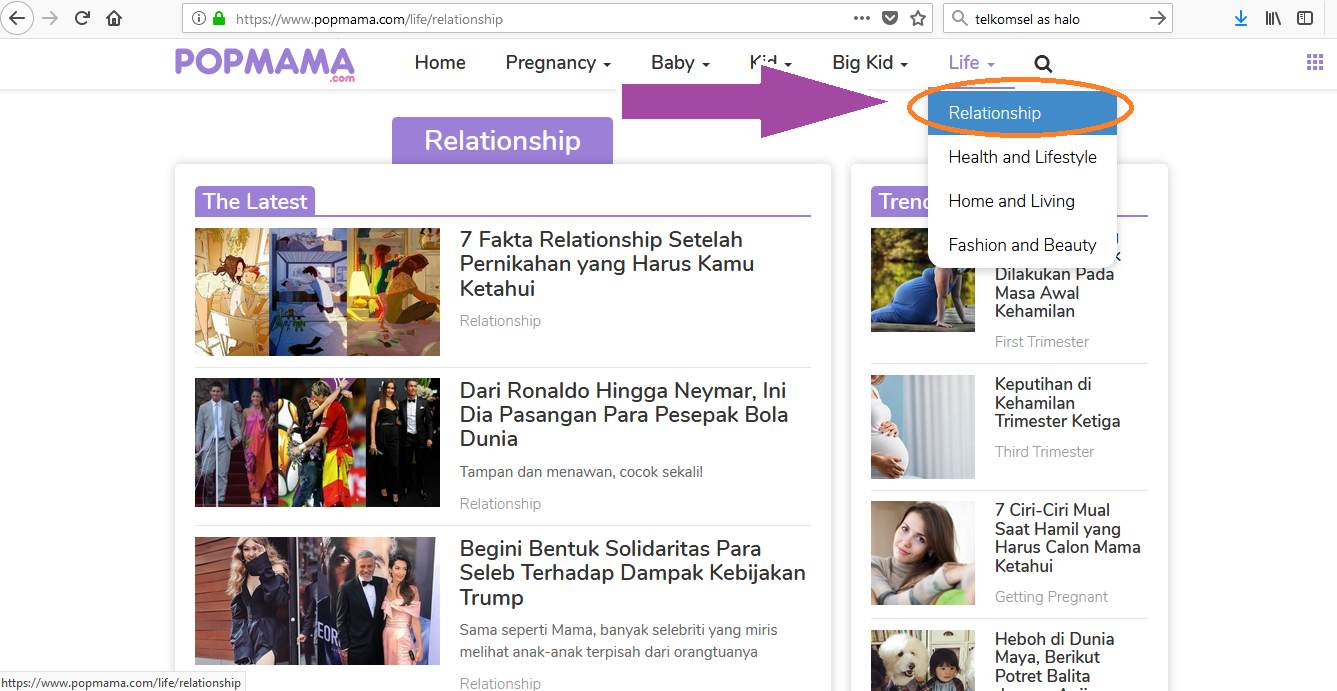
Task: Click the browser search box field
Action: coord(1058,18)
